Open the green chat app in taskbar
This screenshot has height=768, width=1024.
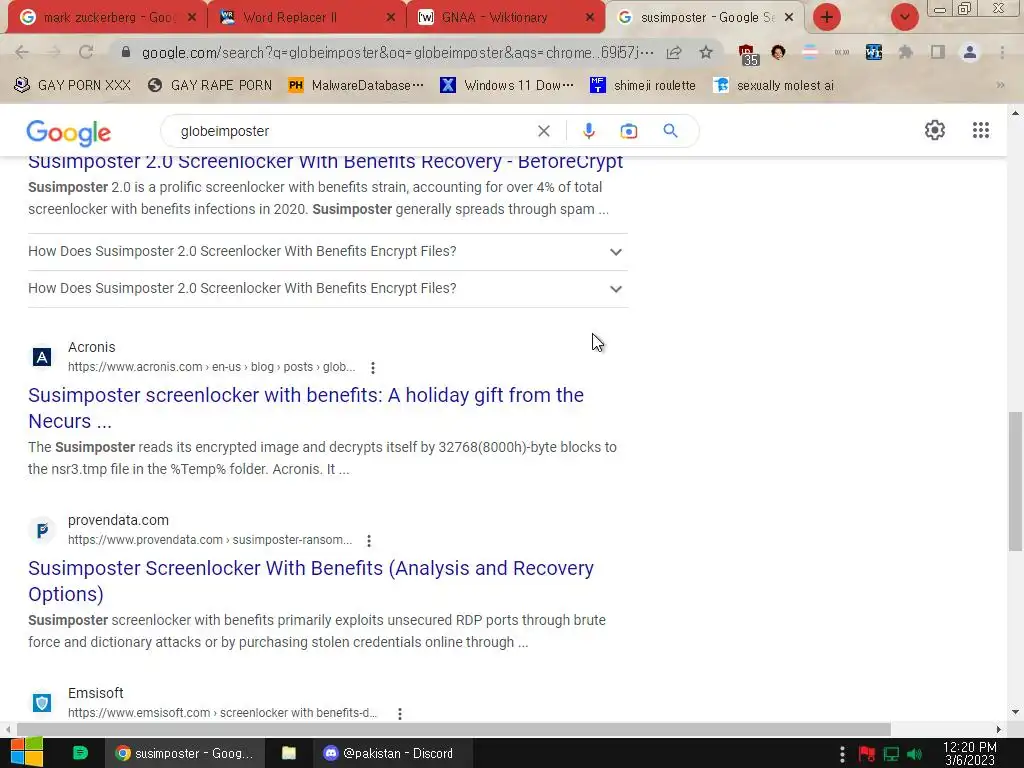[x=80, y=753]
